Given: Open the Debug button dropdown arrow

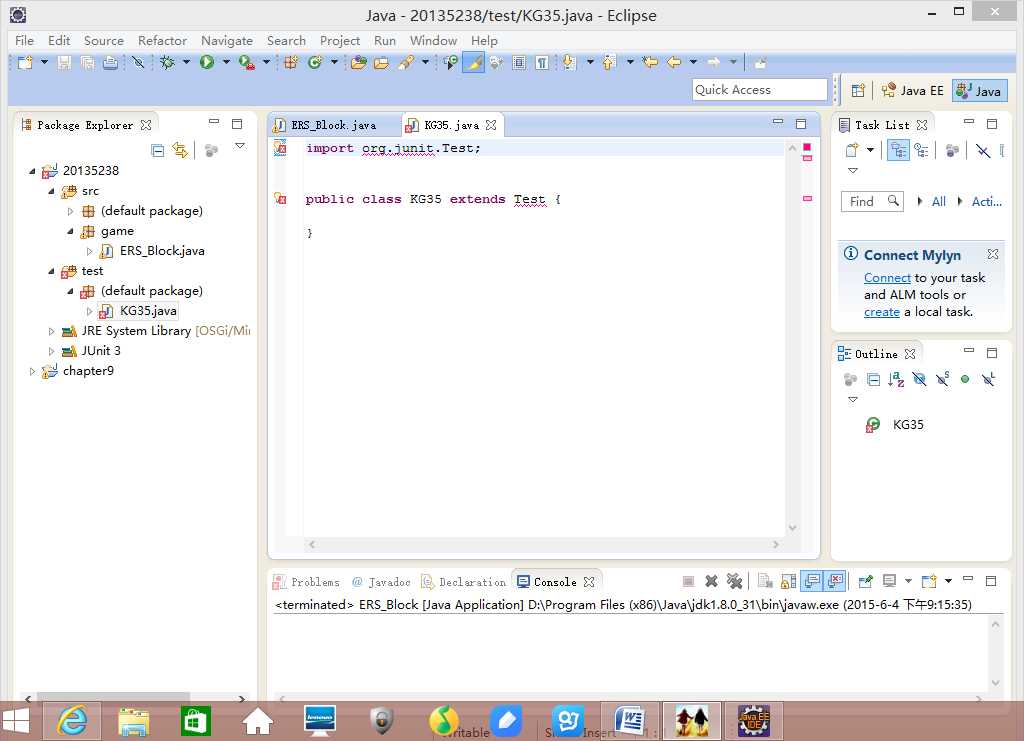Looking at the screenshot, I should pyautogui.click(x=186, y=63).
